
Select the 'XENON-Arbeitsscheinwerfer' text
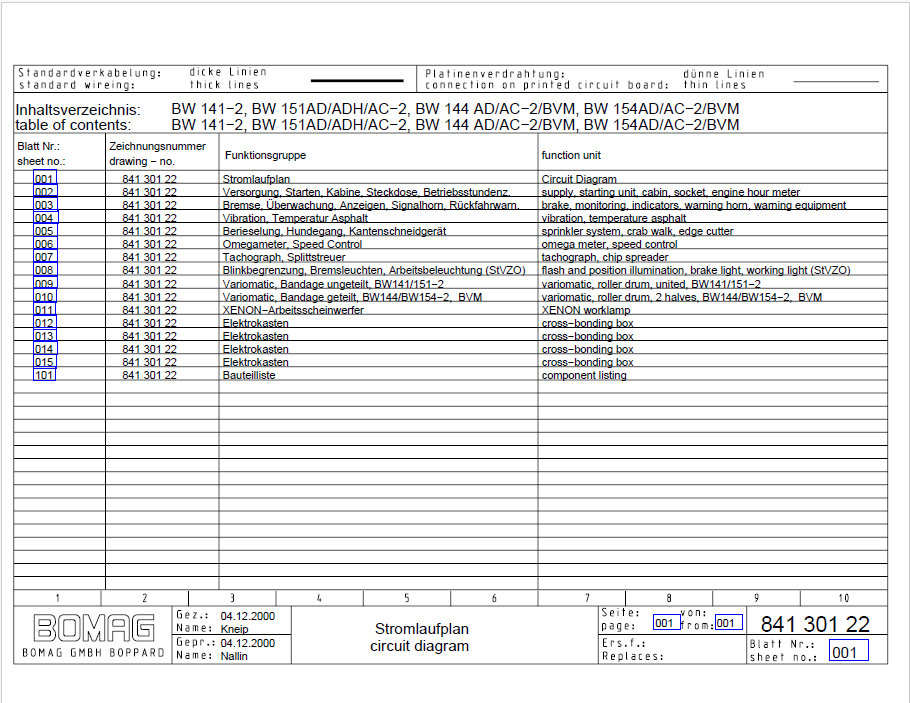point(292,310)
